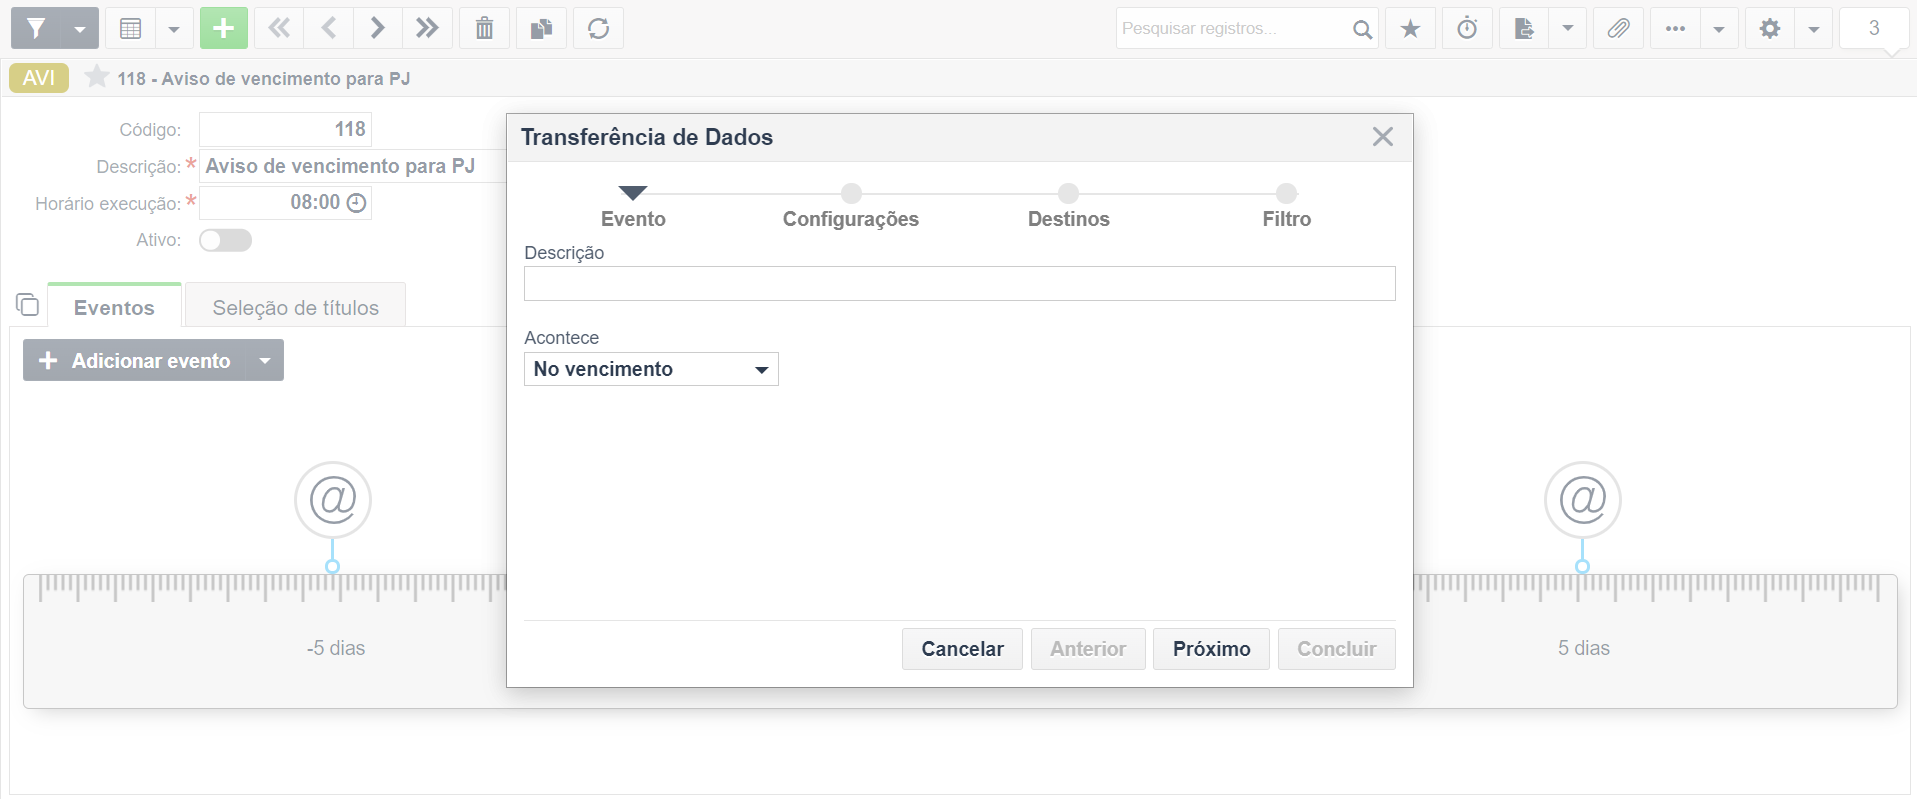Click the Descrição field in dialog

(960, 283)
